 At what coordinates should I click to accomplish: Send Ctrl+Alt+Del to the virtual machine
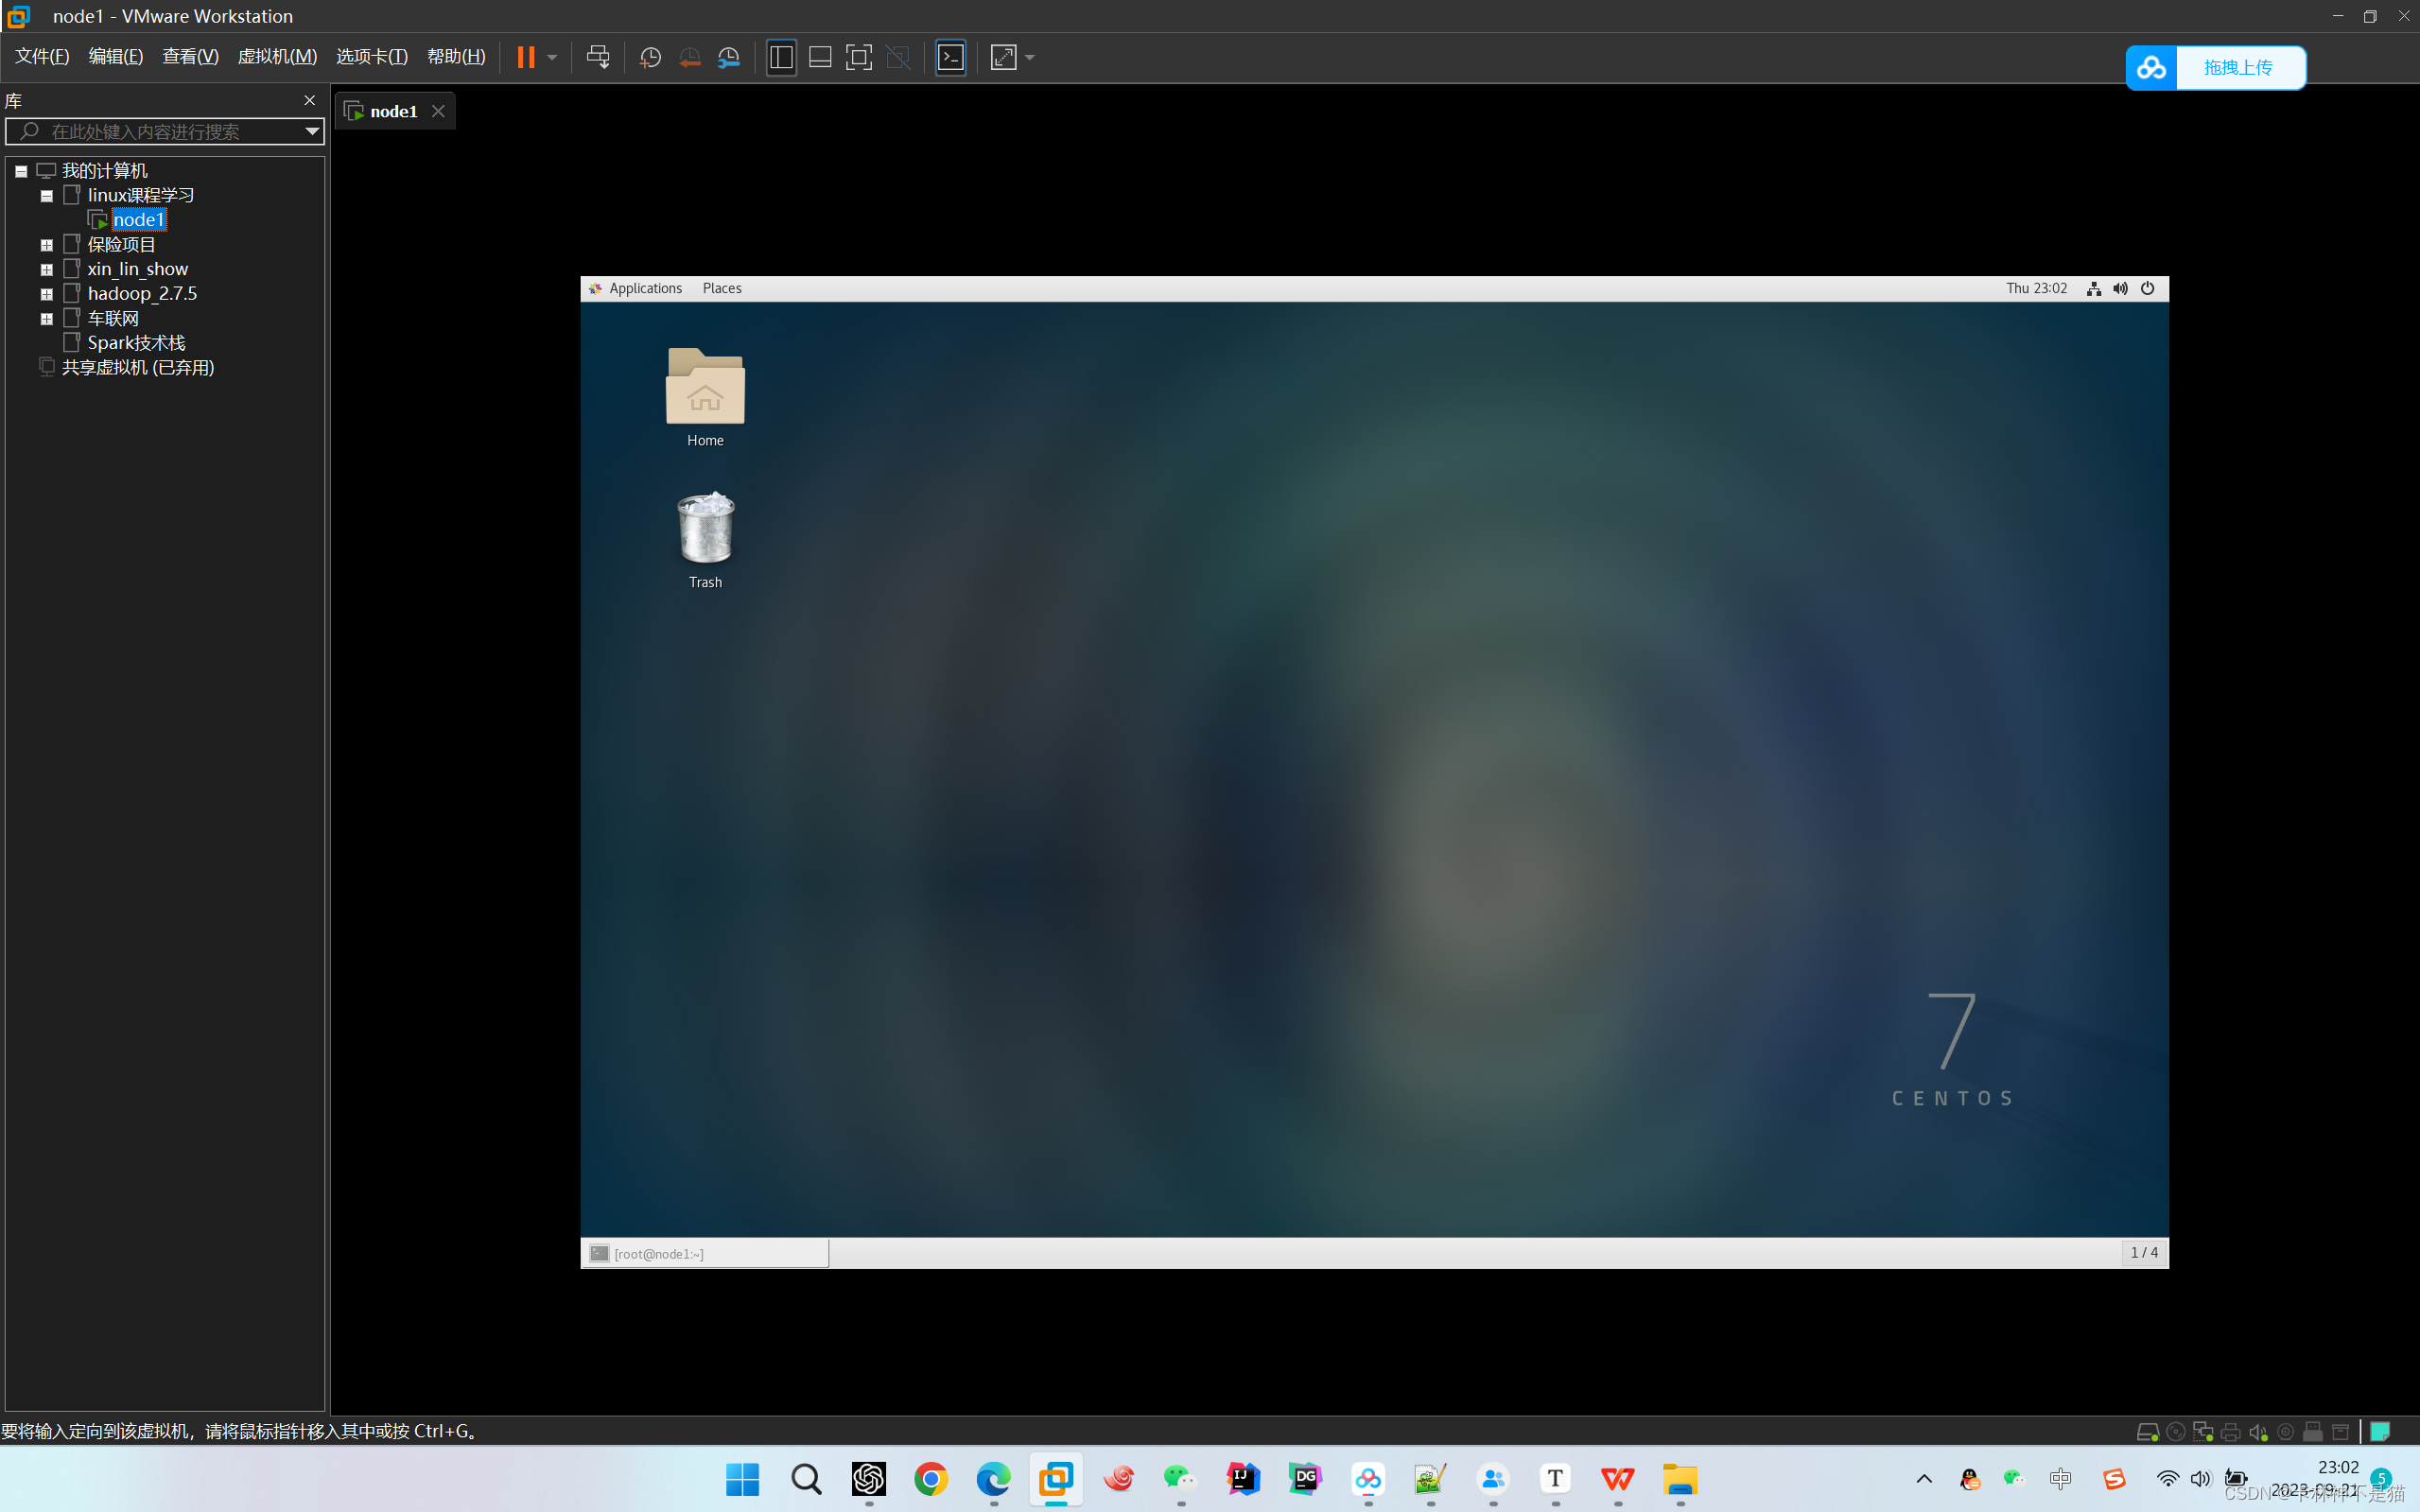[x=598, y=57]
